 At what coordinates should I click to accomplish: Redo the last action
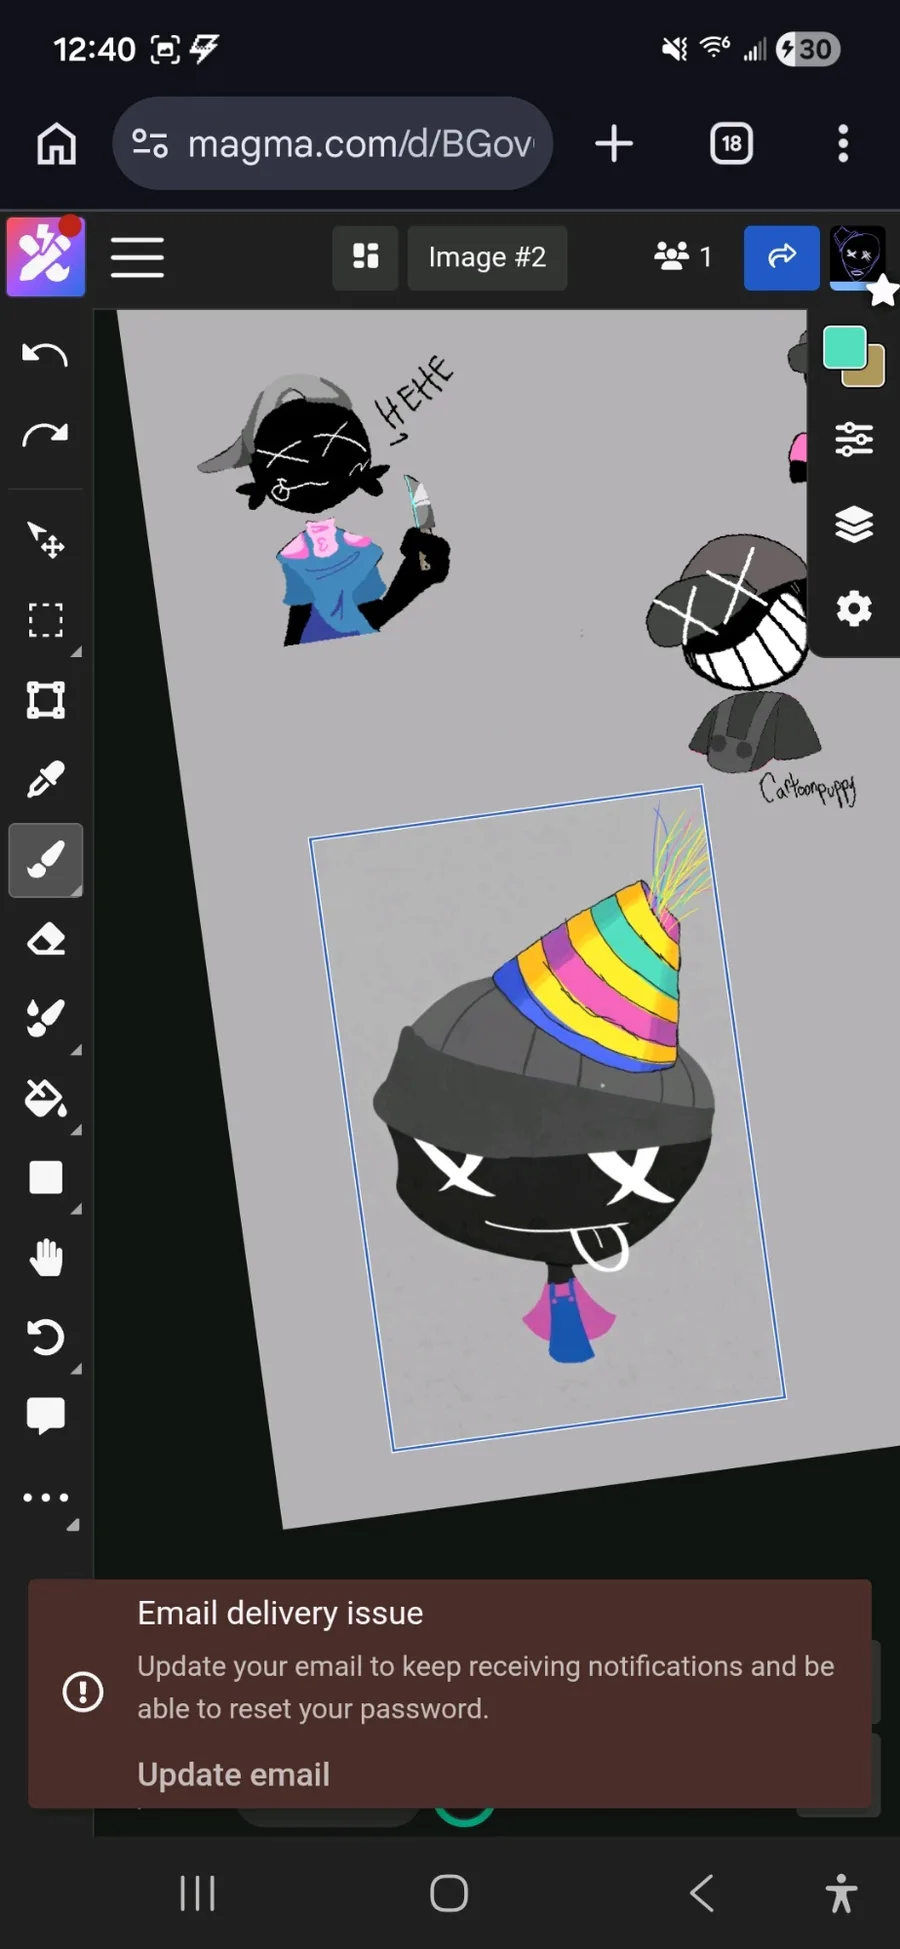(45, 434)
